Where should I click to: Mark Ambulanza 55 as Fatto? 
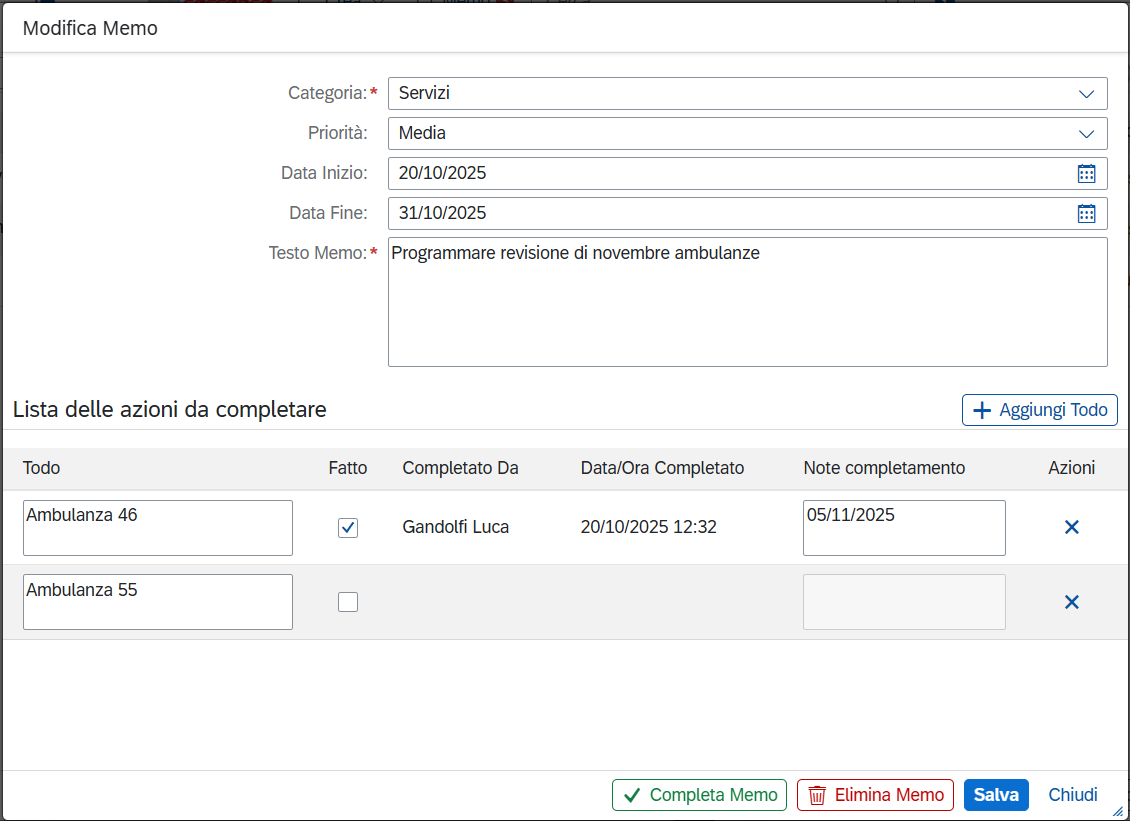point(348,602)
